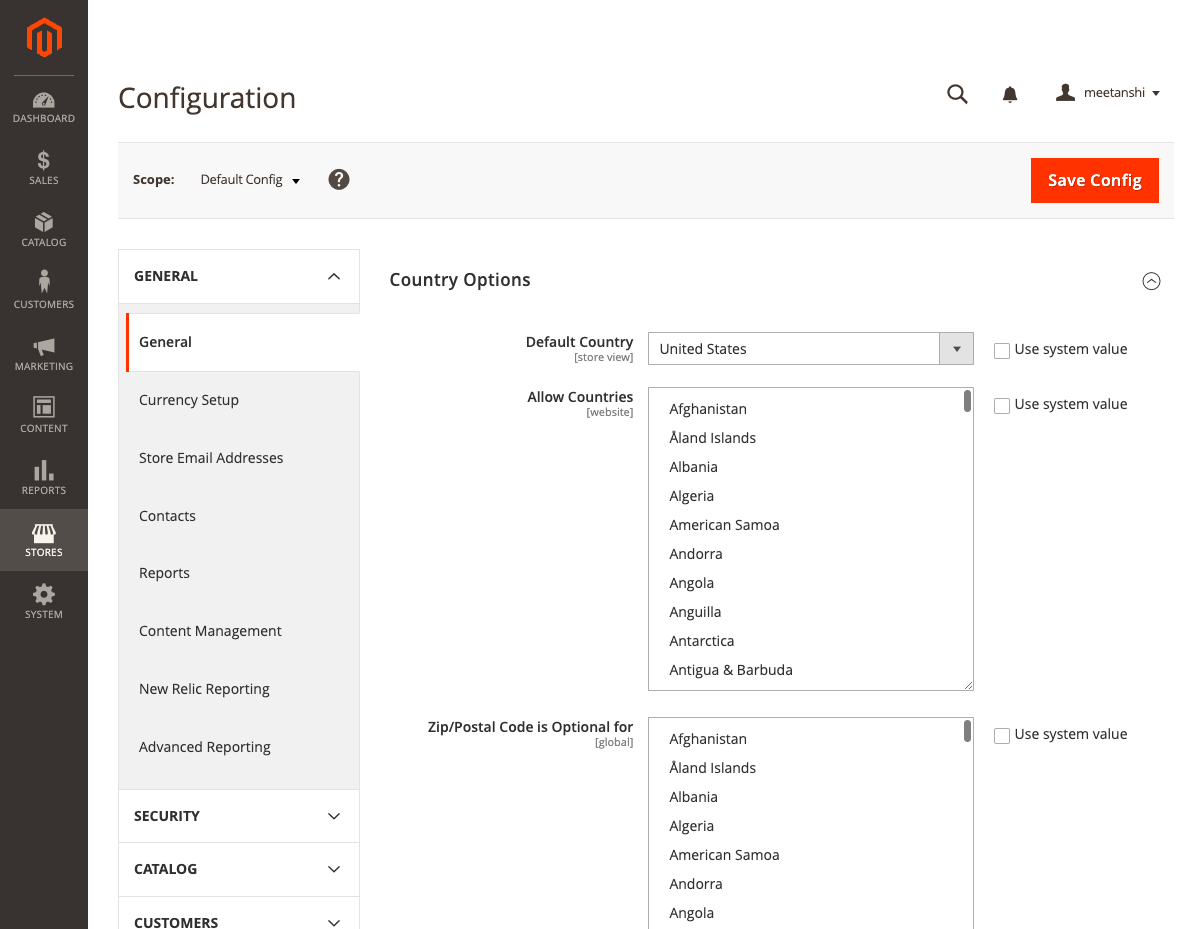Select Antarctica in Allow Countries list
Image resolution: width=1204 pixels, height=929 pixels.
tap(806, 641)
